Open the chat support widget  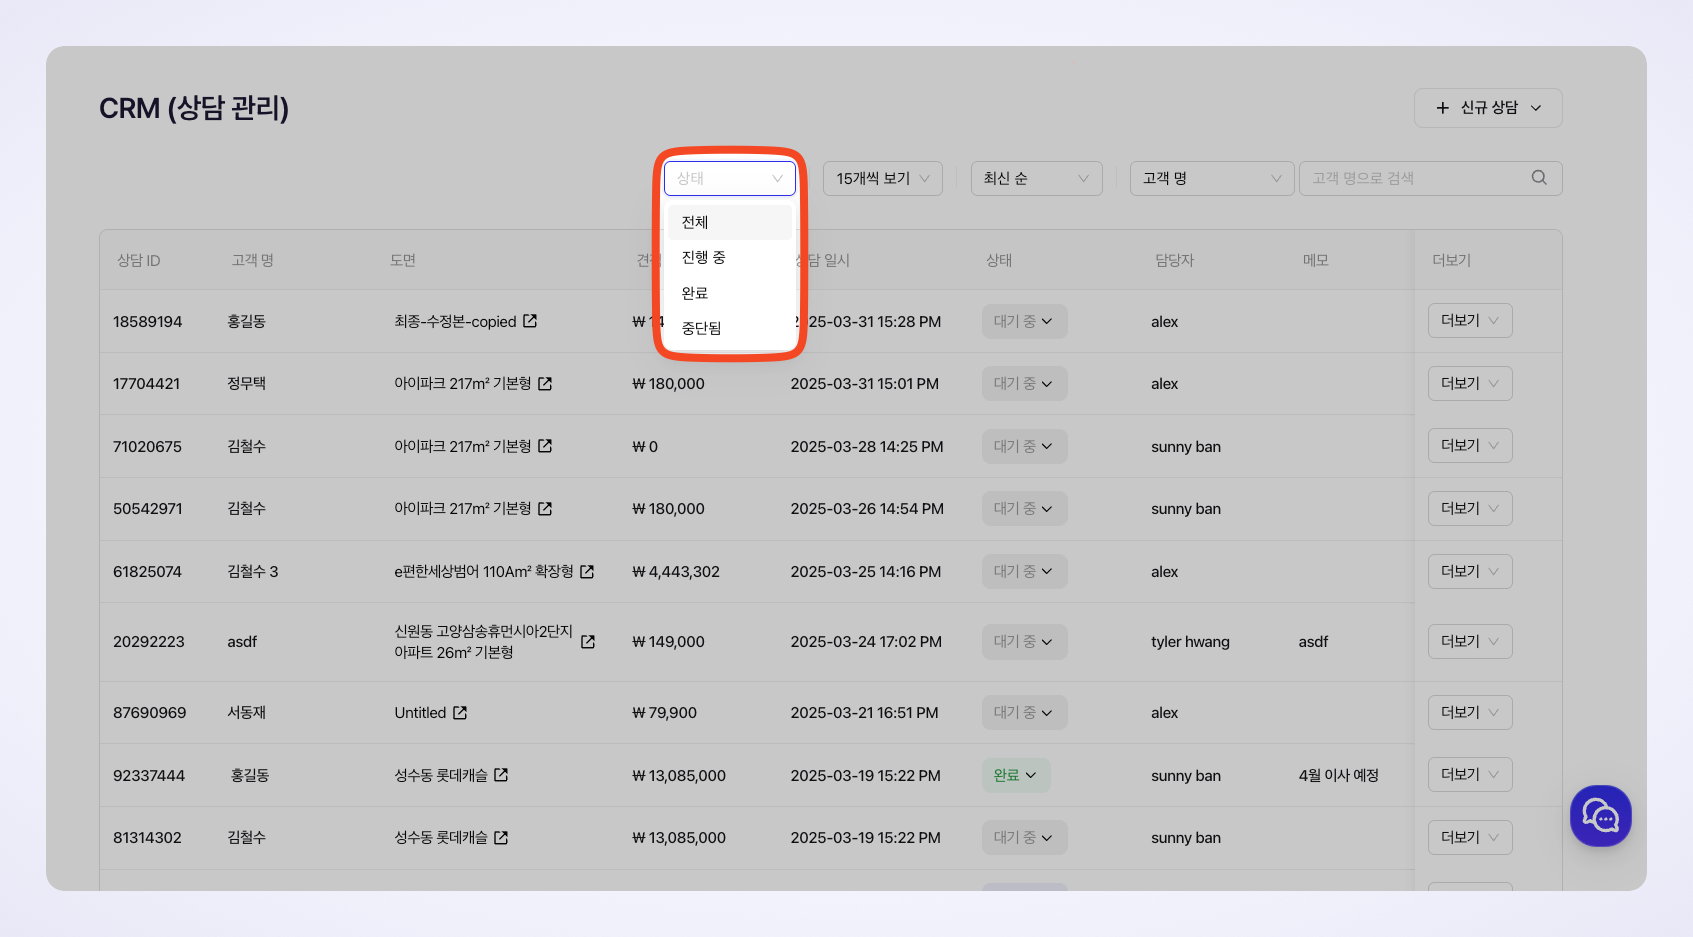tap(1600, 816)
